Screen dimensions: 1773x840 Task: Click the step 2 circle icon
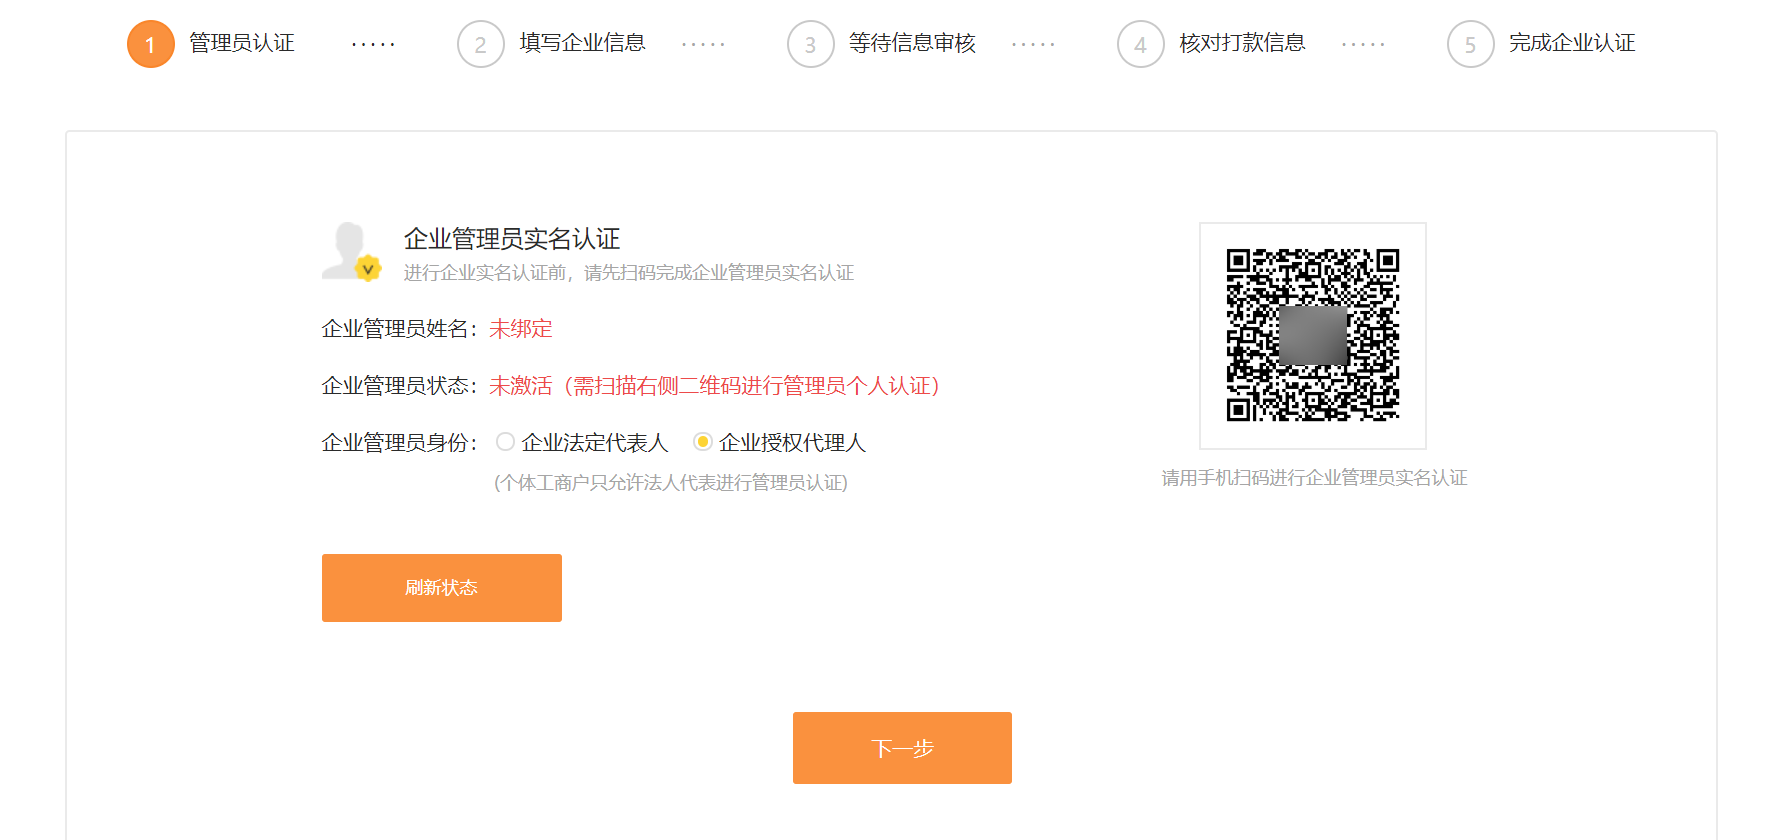click(481, 44)
